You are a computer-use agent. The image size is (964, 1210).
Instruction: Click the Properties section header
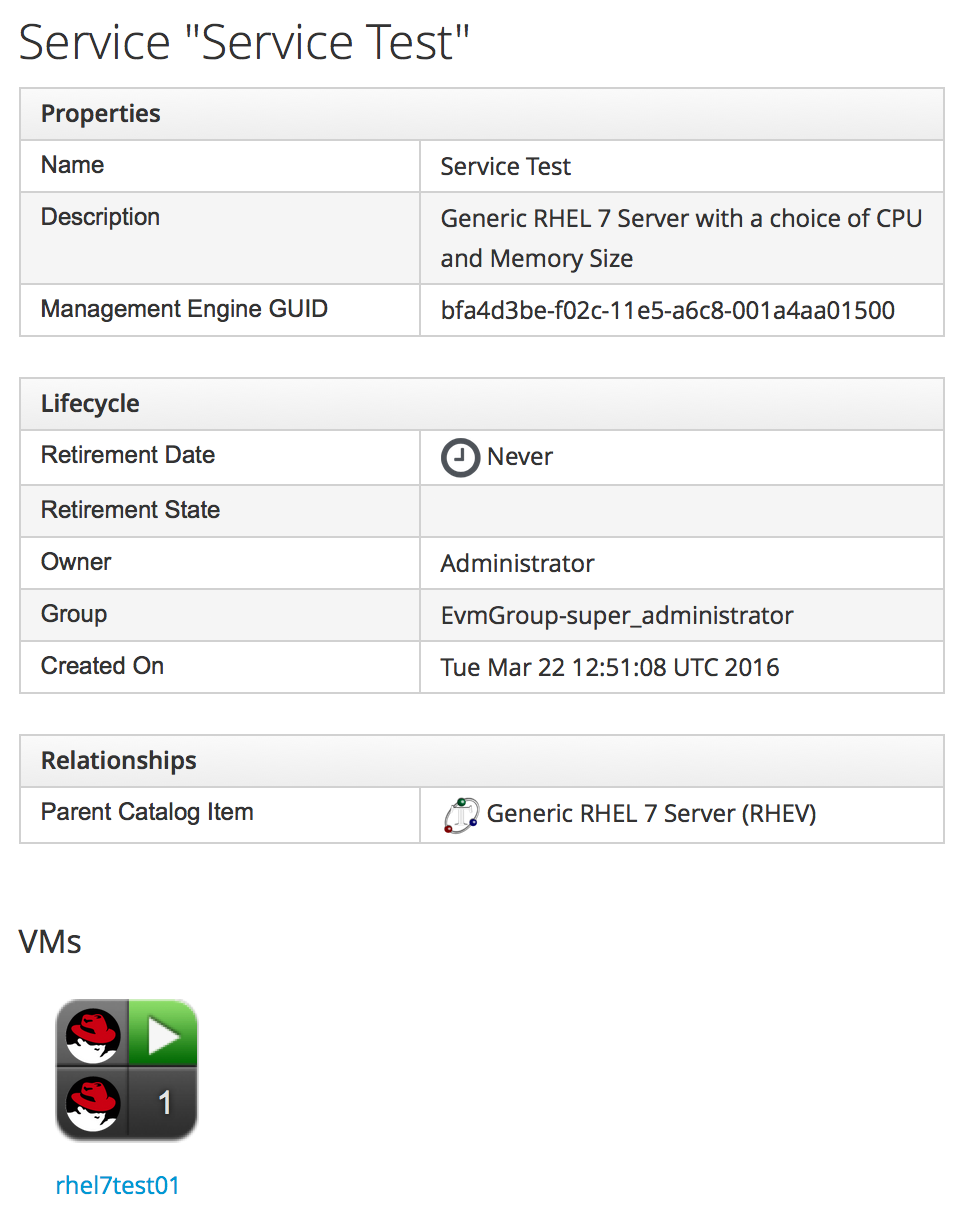point(100,114)
